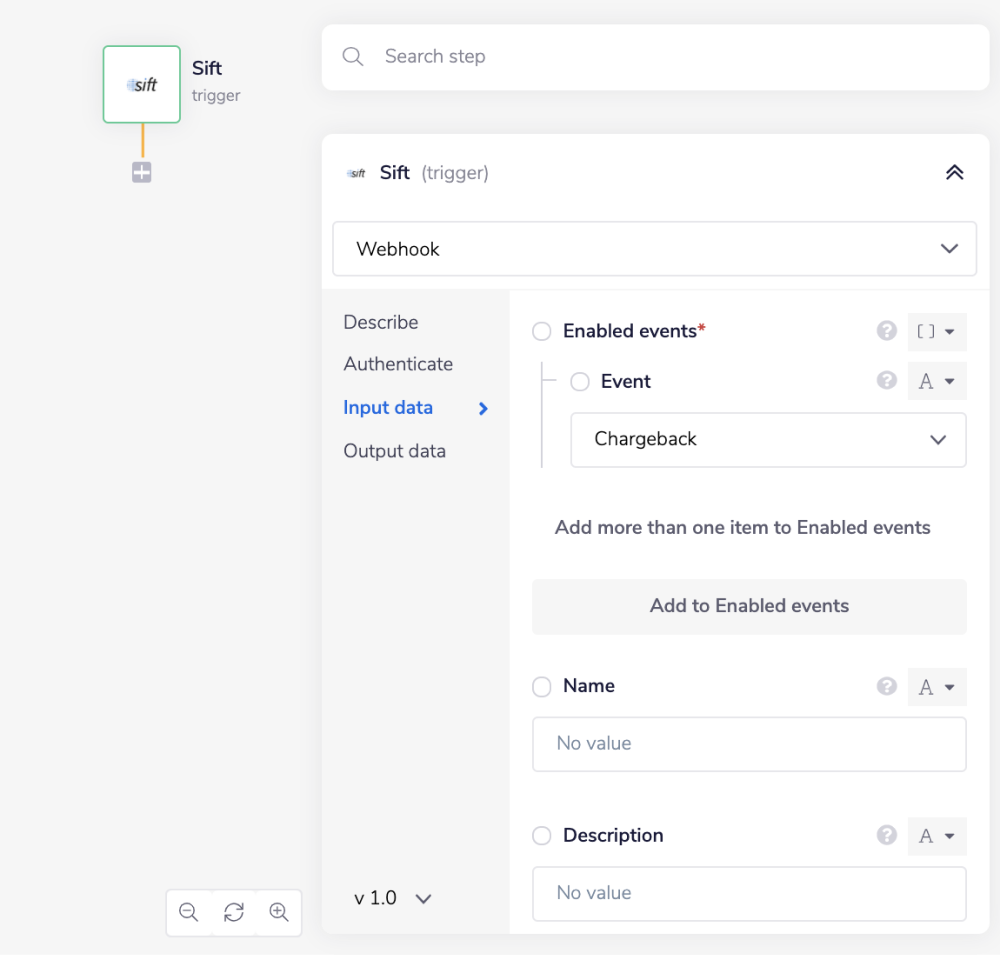Open the Chargeback event dropdown
This screenshot has width=1000, height=955.
[x=768, y=440]
